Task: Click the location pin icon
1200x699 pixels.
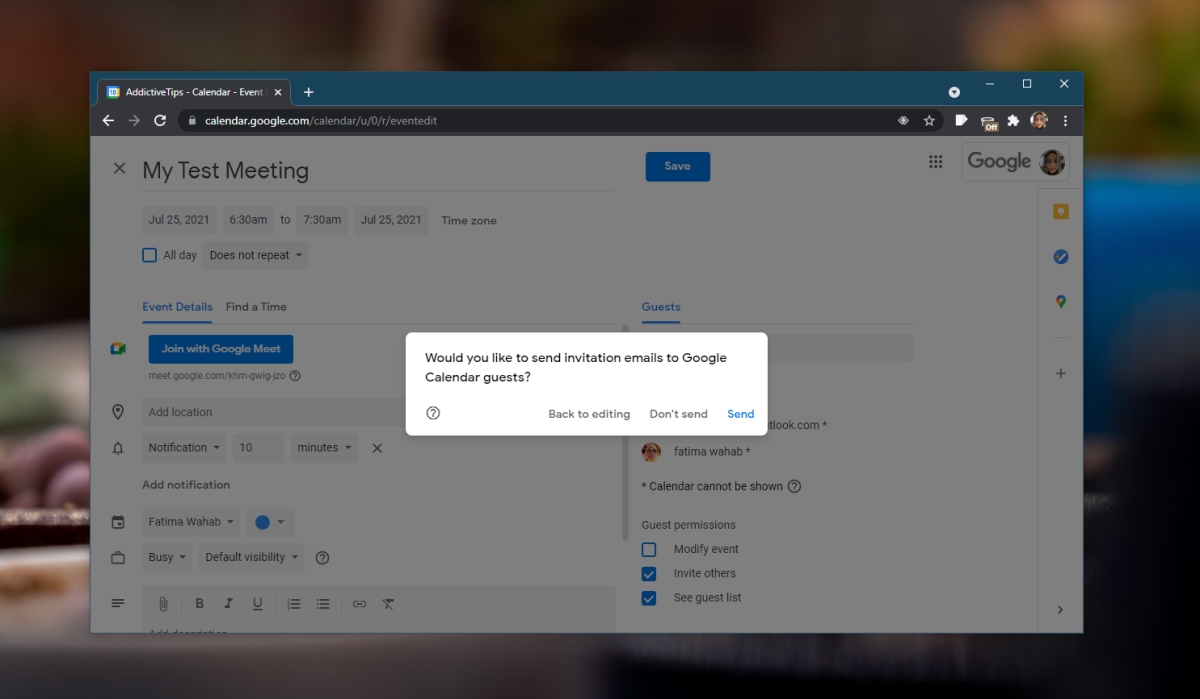Action: click(118, 412)
